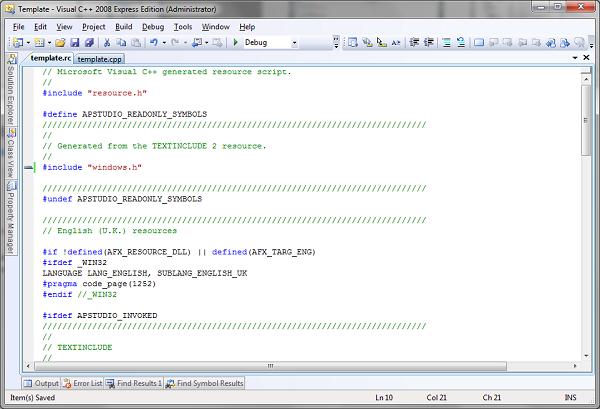Screen dimensions: 600x409
Task: Click next bookmark in document icon
Action: (x=565, y=42)
